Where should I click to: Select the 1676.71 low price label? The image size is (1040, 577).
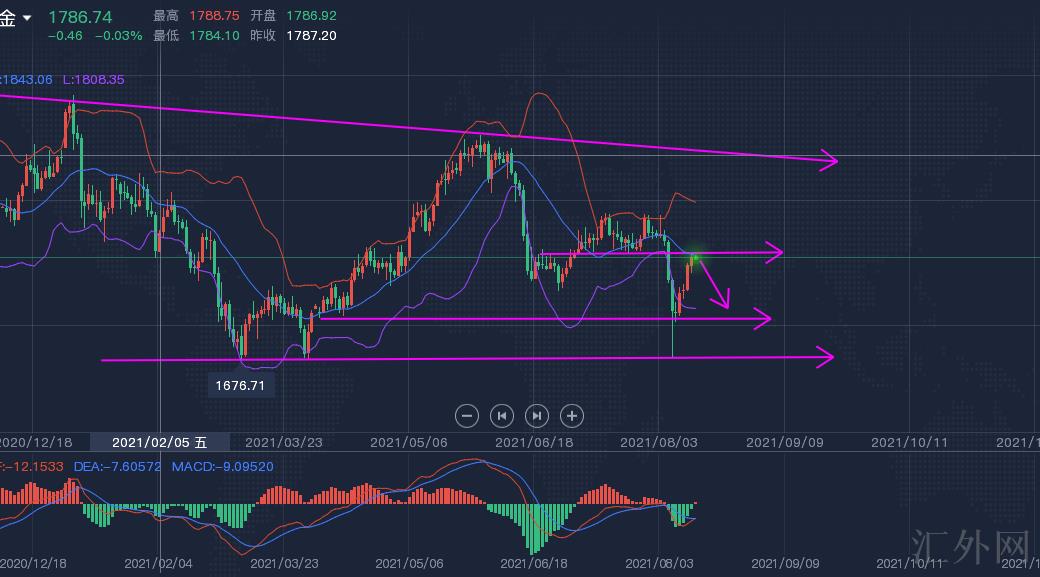240,385
